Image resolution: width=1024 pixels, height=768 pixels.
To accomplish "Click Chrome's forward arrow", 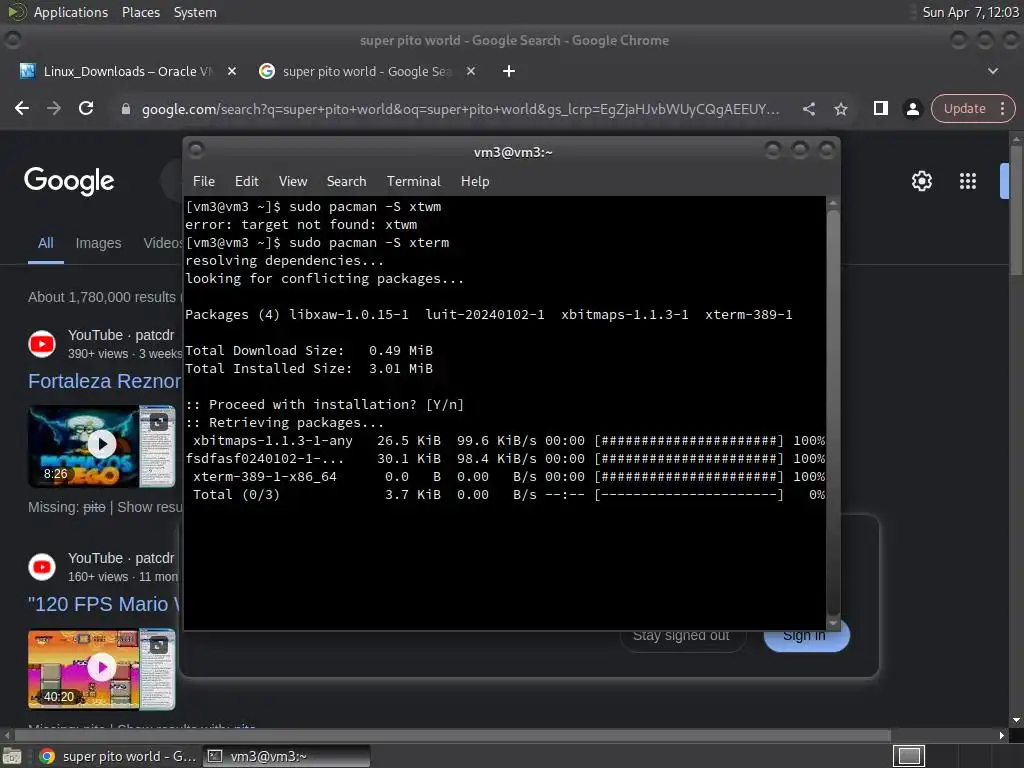I will click(x=54, y=108).
